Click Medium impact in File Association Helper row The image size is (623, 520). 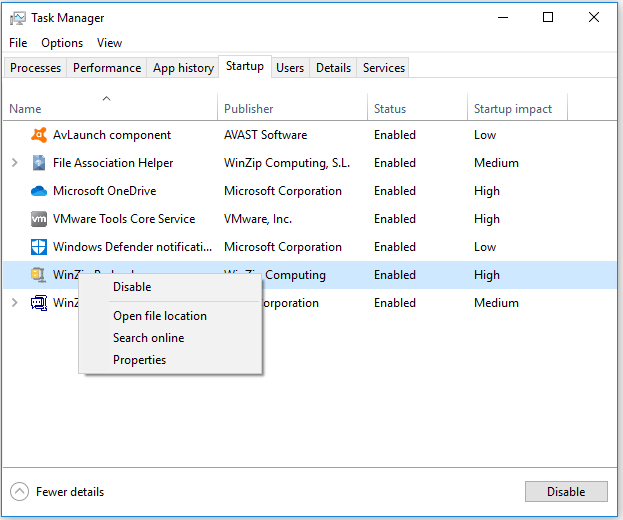(x=496, y=163)
